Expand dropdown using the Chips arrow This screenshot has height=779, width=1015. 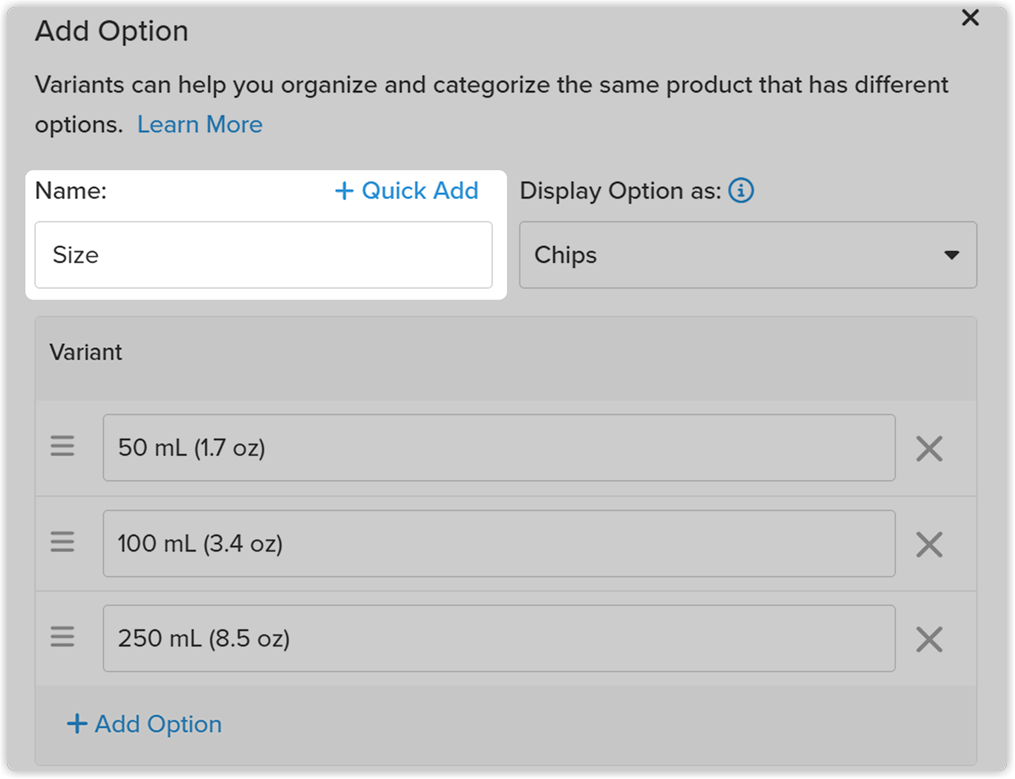tap(951, 255)
